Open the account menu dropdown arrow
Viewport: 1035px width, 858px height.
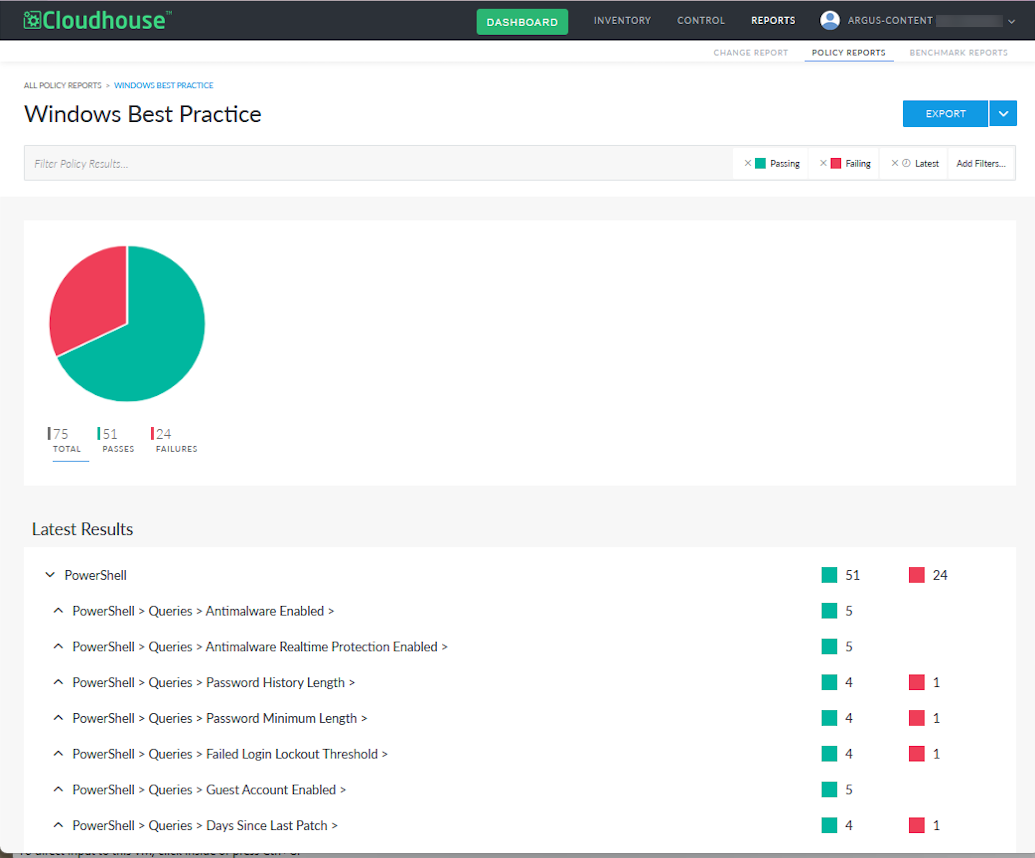(1011, 21)
